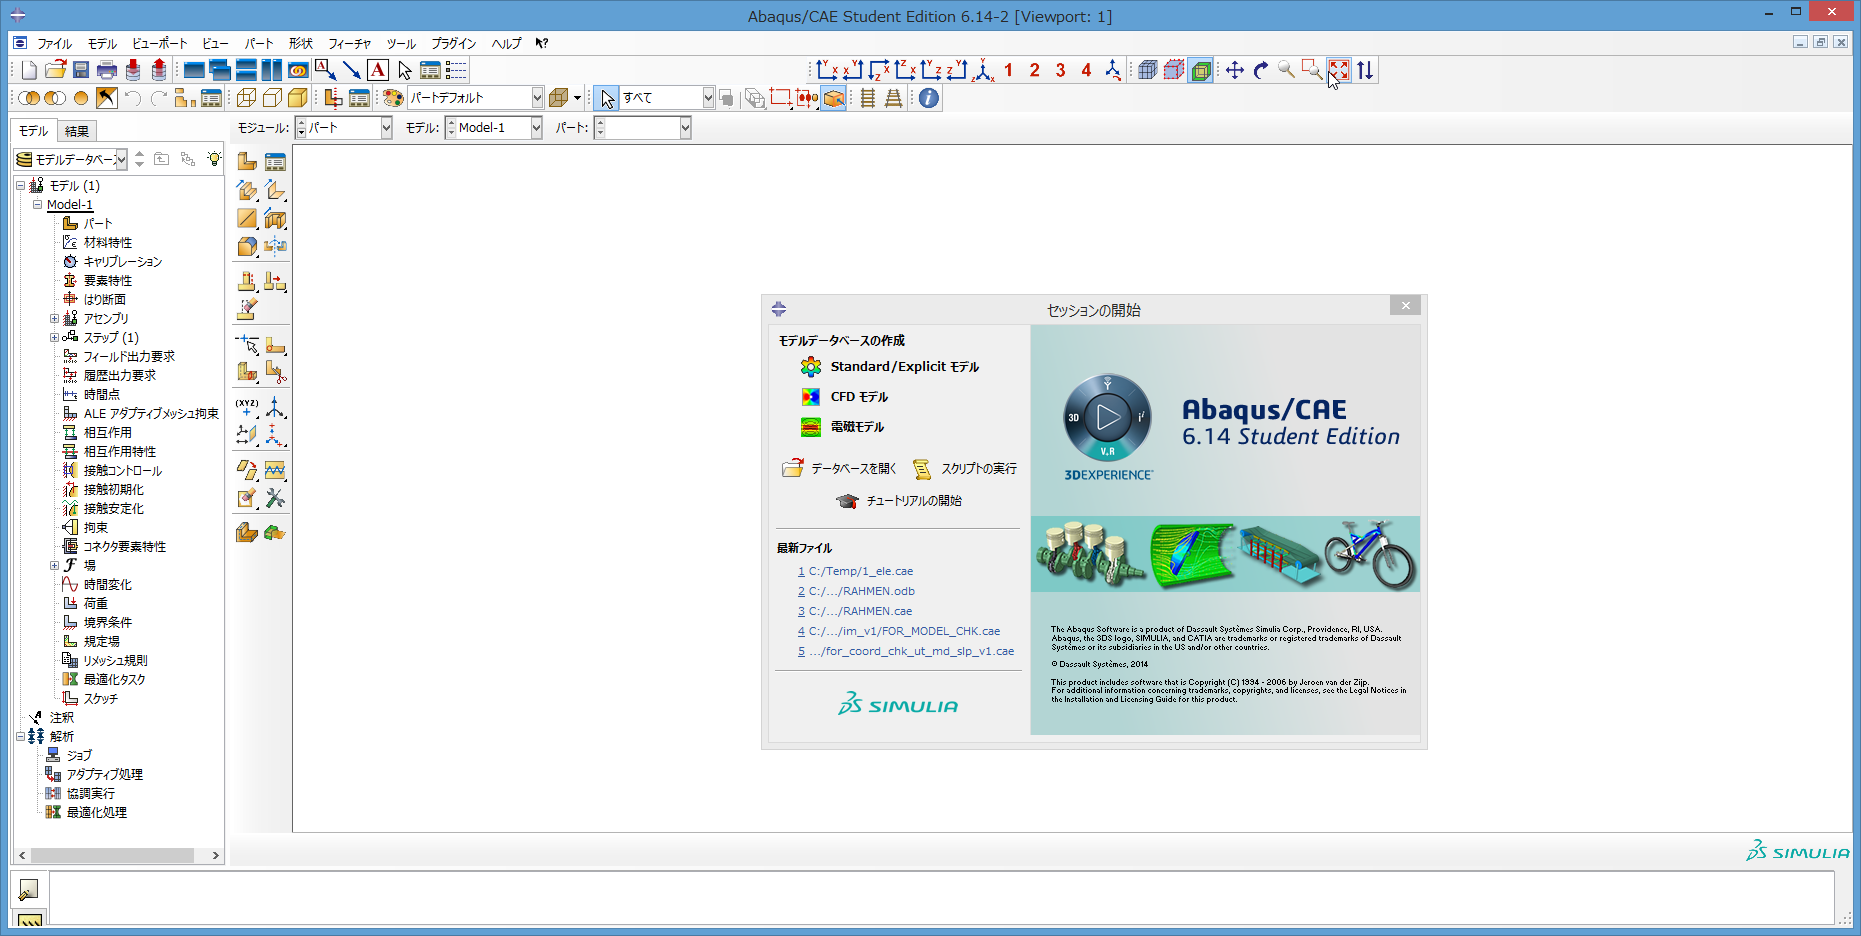The image size is (1861, 936).
Task: Click the message area input field
Action: [942, 897]
